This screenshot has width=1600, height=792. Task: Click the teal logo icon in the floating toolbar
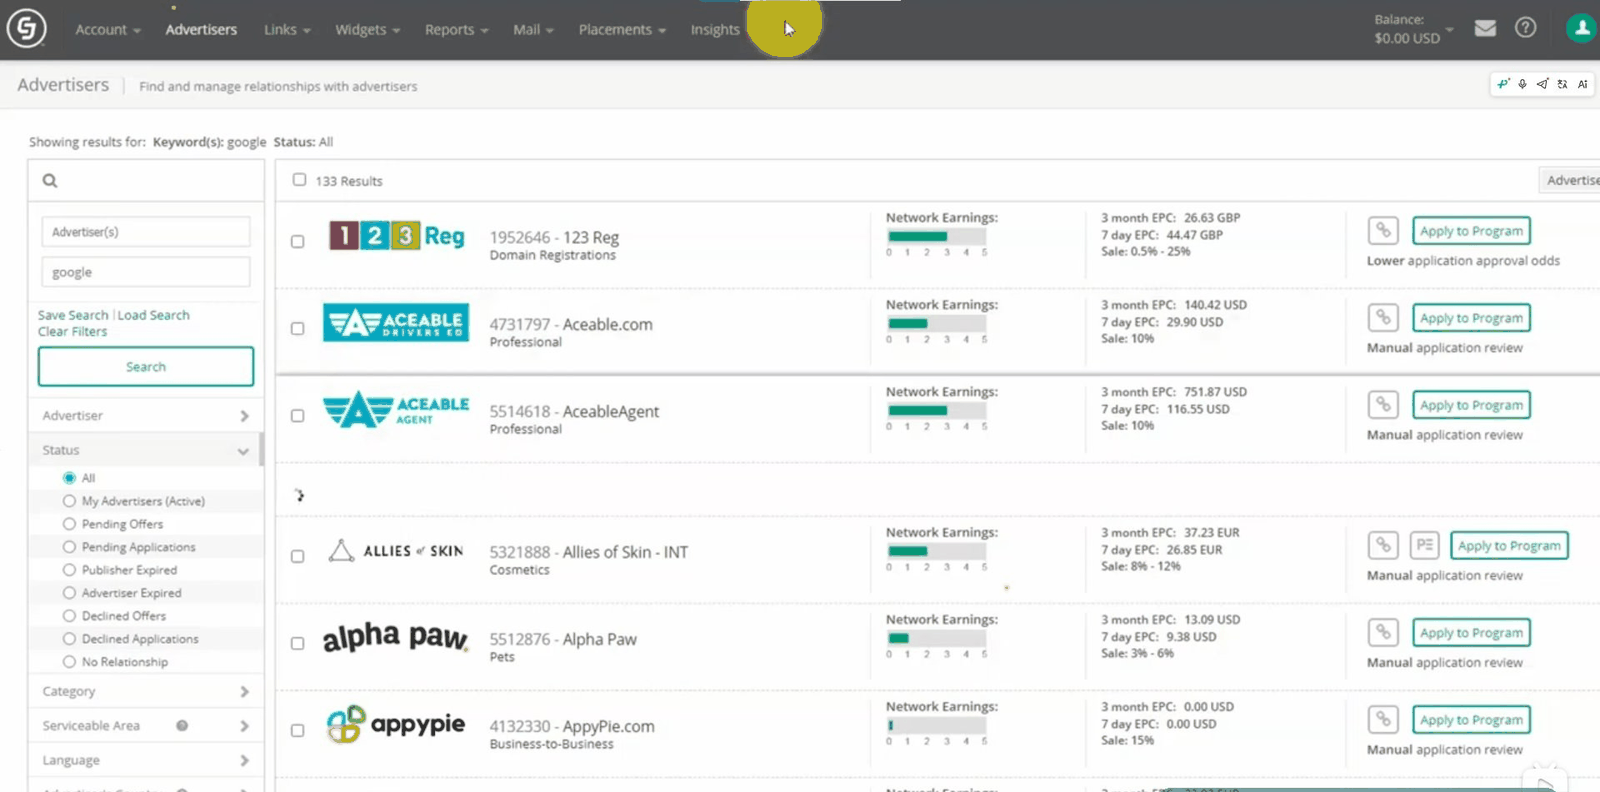tap(1503, 84)
